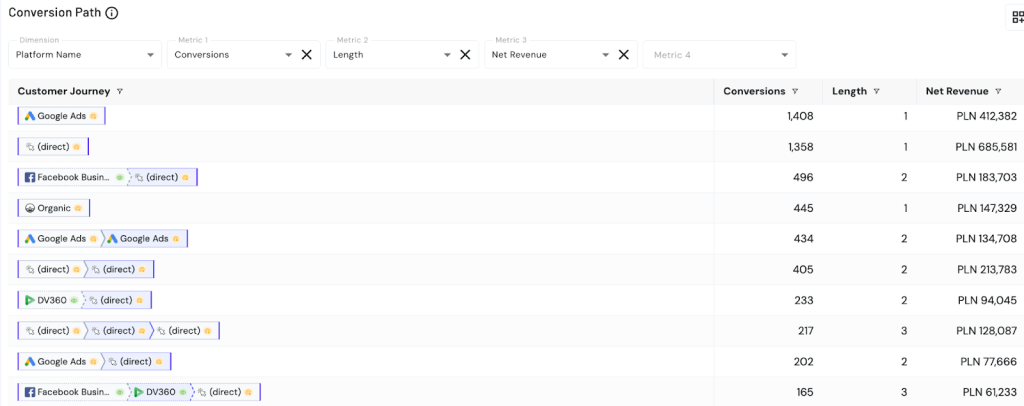This screenshot has width=1024, height=406.
Task: Click the Organic icon in the journey row
Action: pos(29,208)
